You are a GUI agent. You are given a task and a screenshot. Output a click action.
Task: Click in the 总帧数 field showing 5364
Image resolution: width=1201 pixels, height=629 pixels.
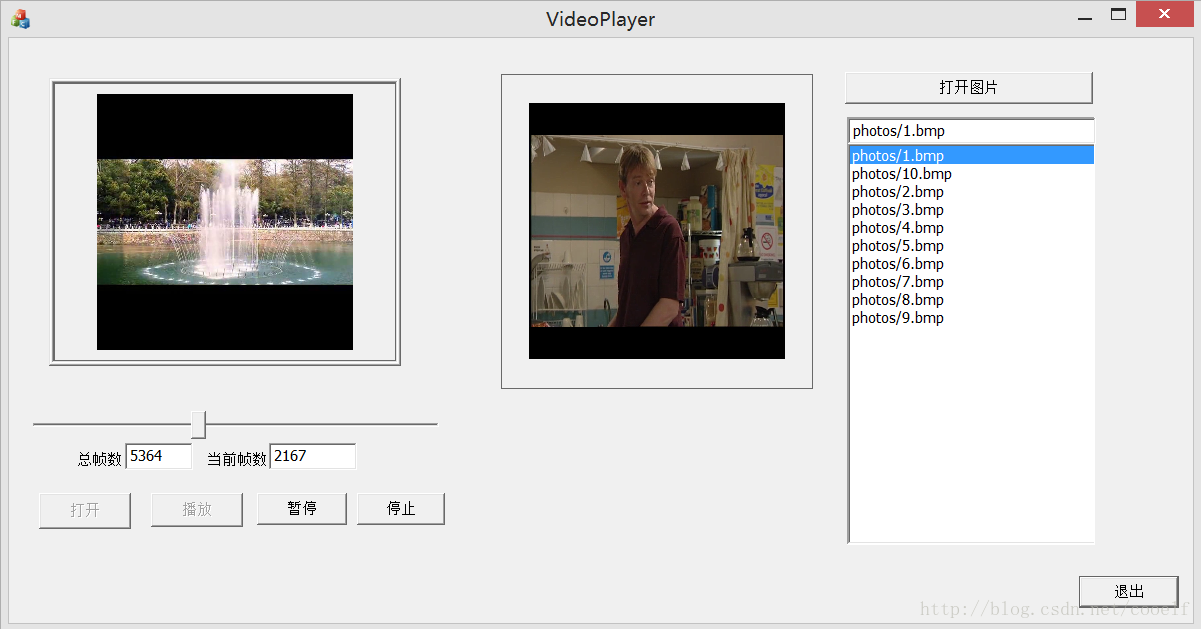tap(159, 456)
